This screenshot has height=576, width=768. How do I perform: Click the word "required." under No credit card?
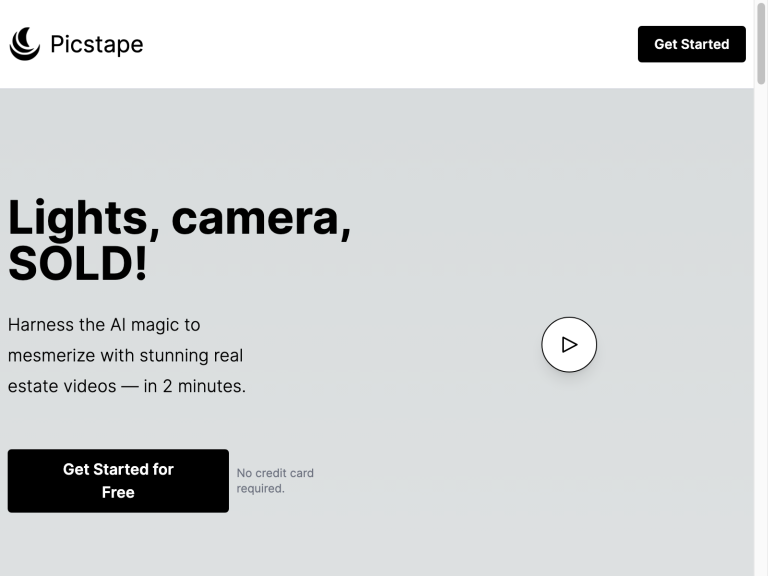coord(260,489)
